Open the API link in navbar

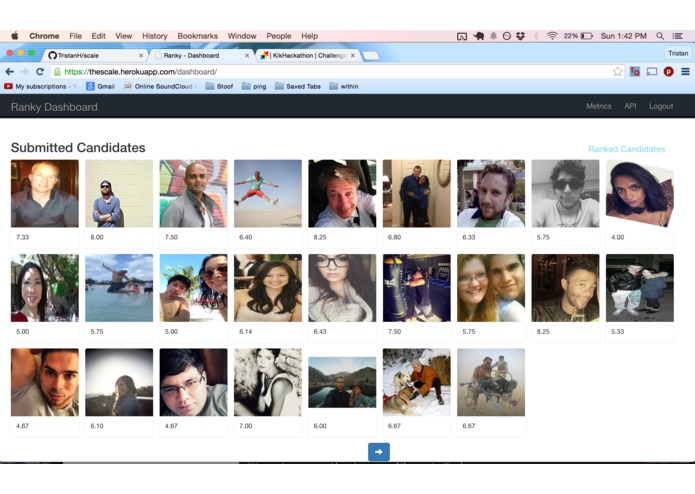(630, 106)
